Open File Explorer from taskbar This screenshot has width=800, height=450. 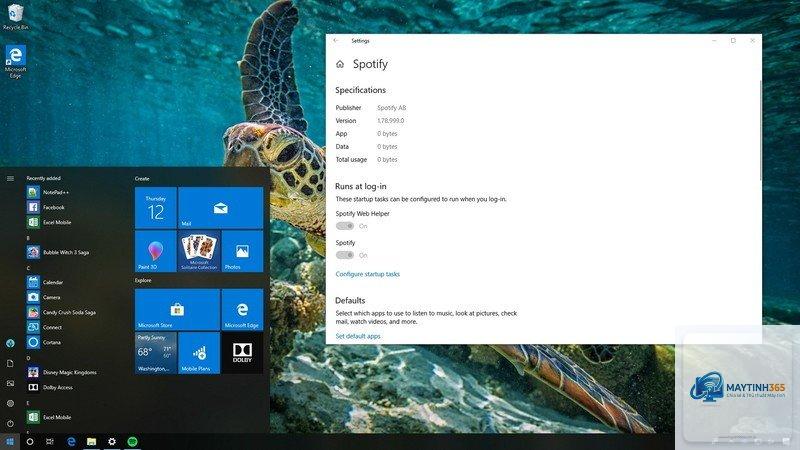point(91,442)
